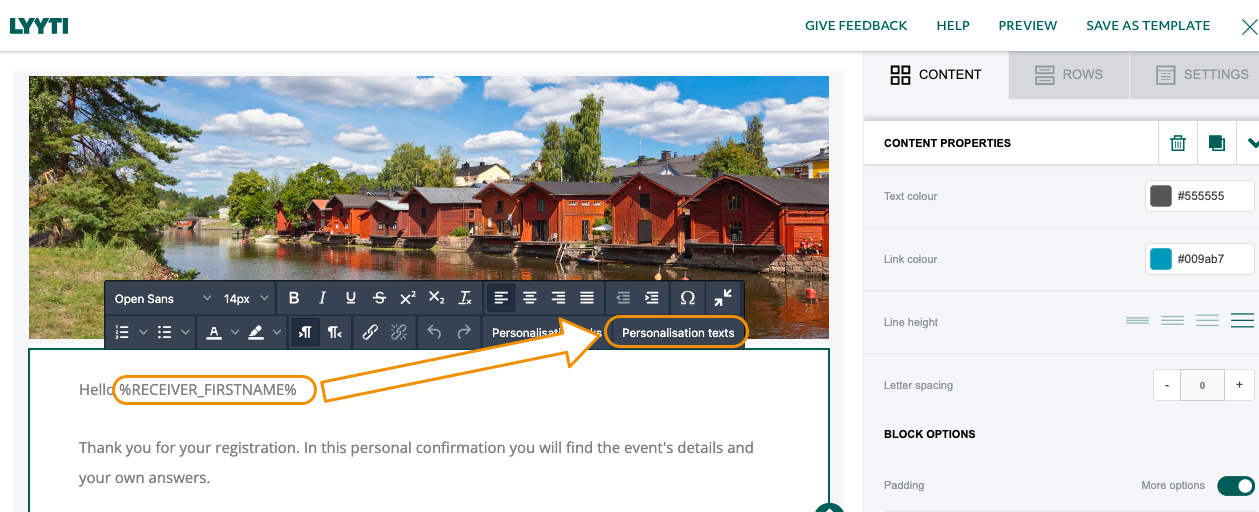Align text right
This screenshot has height=512, width=1259.
pos(558,298)
